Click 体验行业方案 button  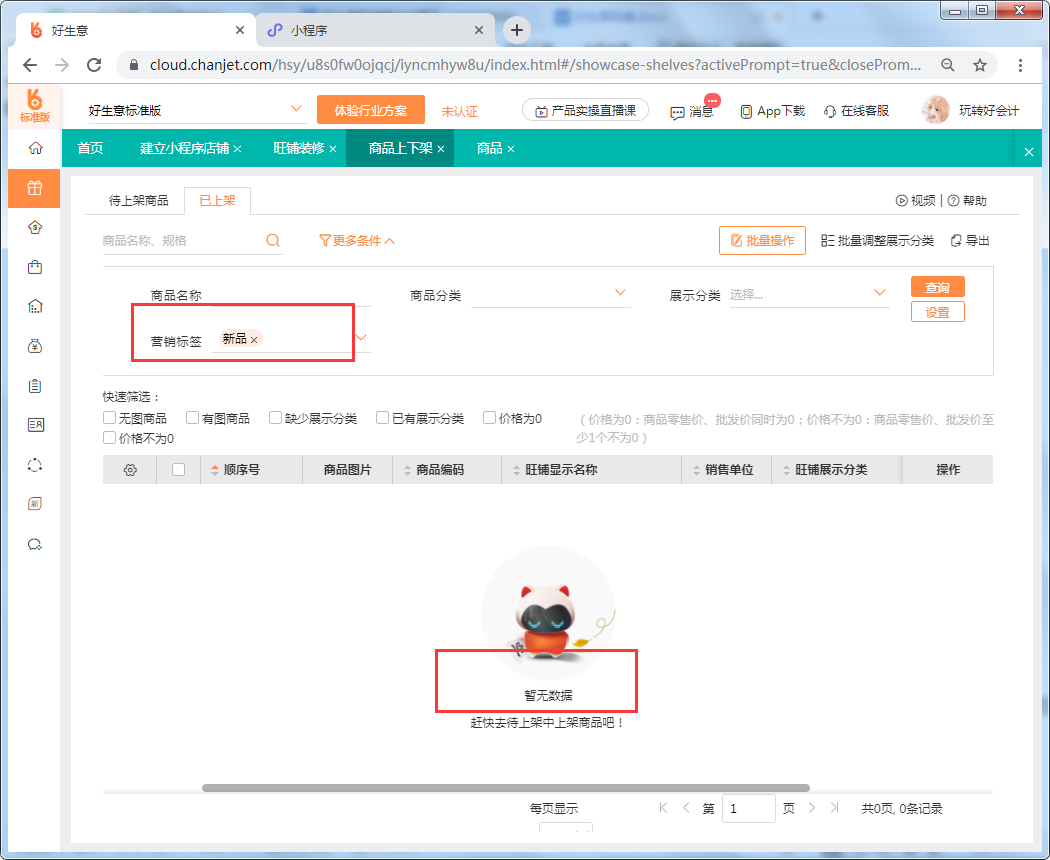pos(371,111)
